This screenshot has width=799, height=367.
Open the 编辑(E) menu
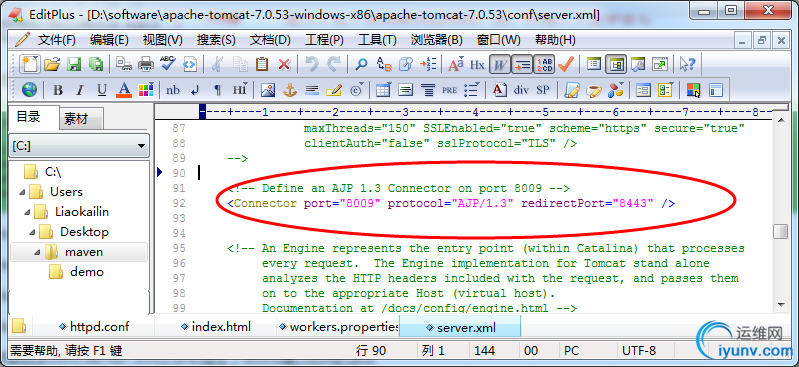(x=109, y=40)
